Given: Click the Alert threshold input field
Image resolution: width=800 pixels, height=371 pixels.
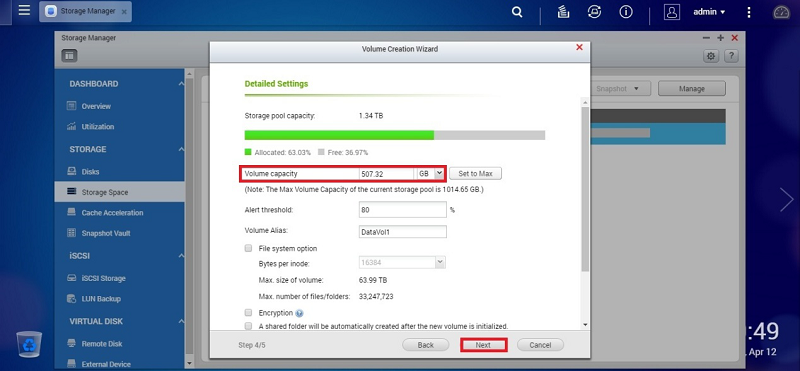Looking at the screenshot, I should click(403, 209).
